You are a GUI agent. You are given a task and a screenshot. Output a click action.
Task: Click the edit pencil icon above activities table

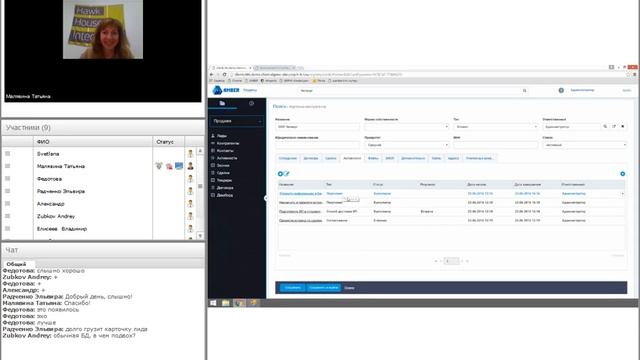click(287, 174)
